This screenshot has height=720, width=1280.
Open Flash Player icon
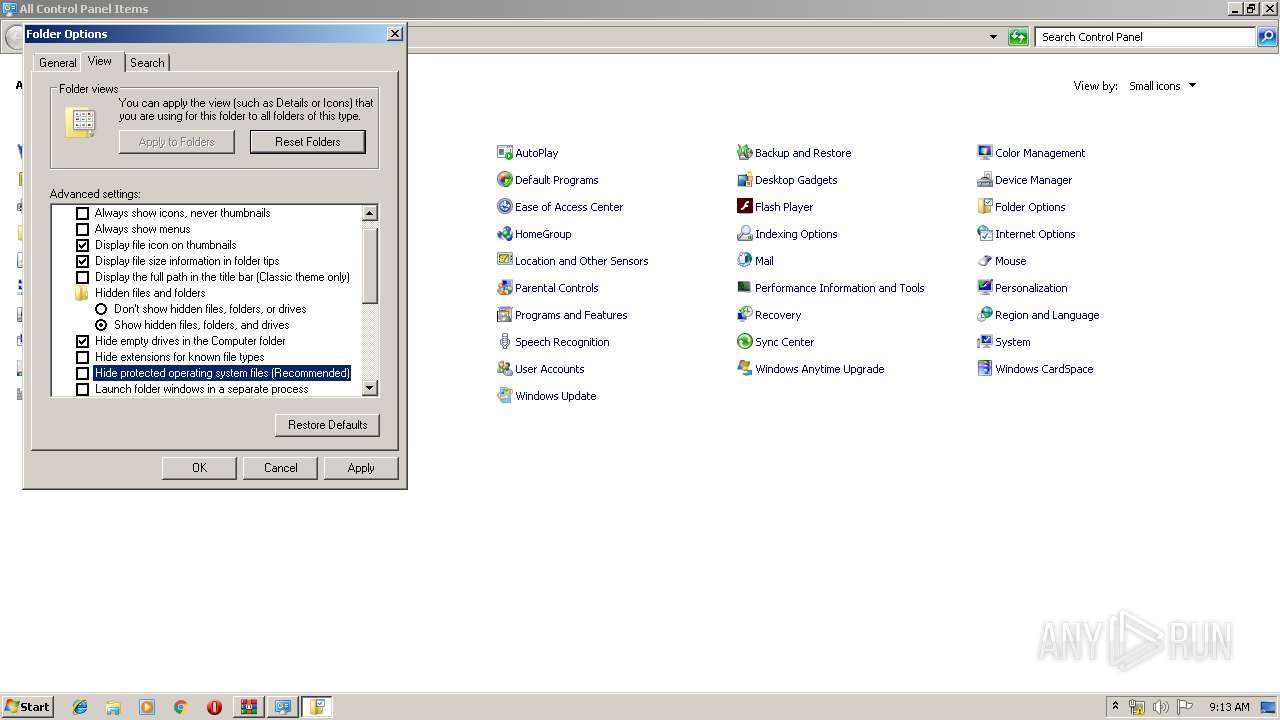744,207
